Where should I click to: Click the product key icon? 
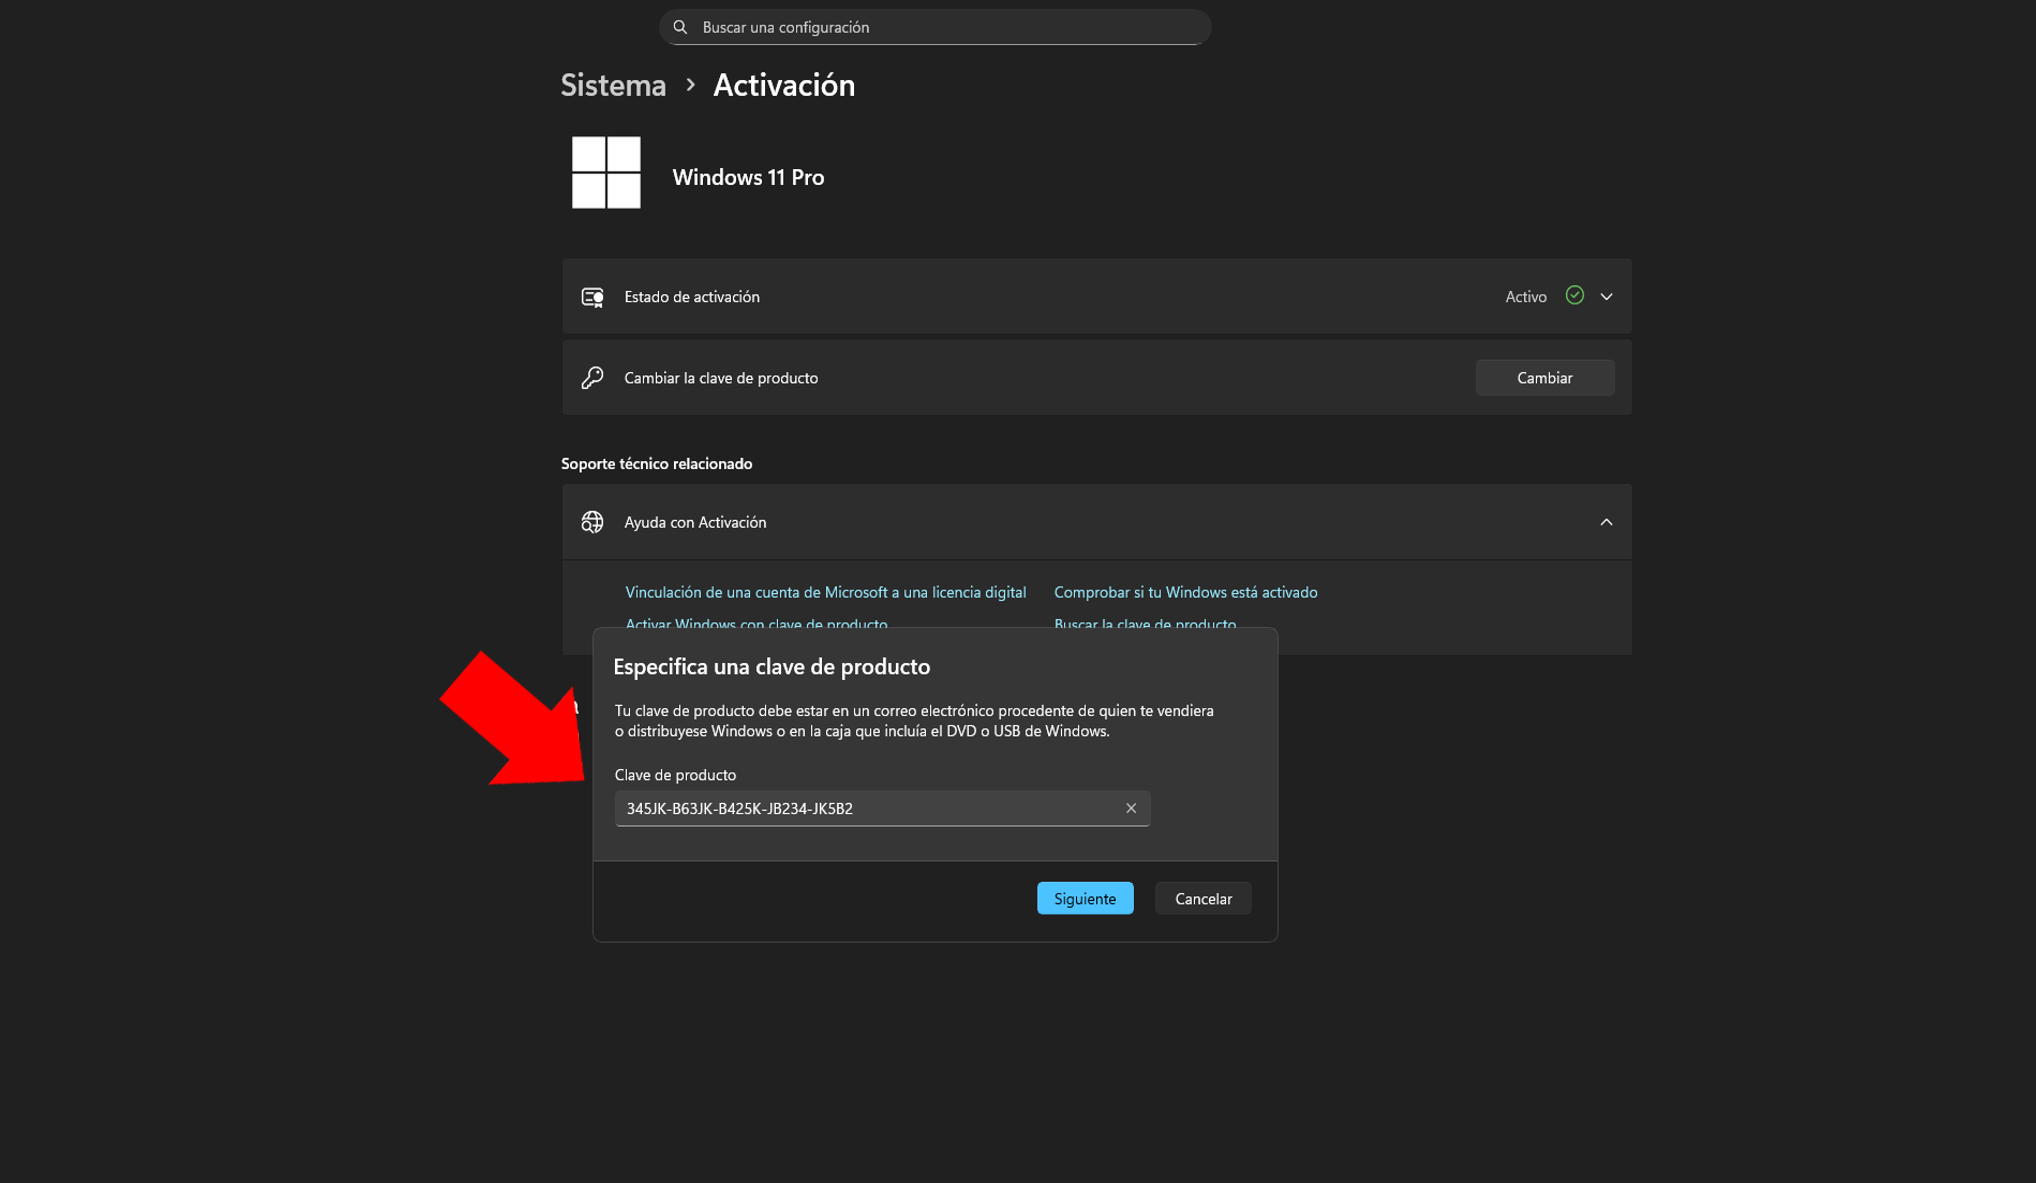click(592, 378)
